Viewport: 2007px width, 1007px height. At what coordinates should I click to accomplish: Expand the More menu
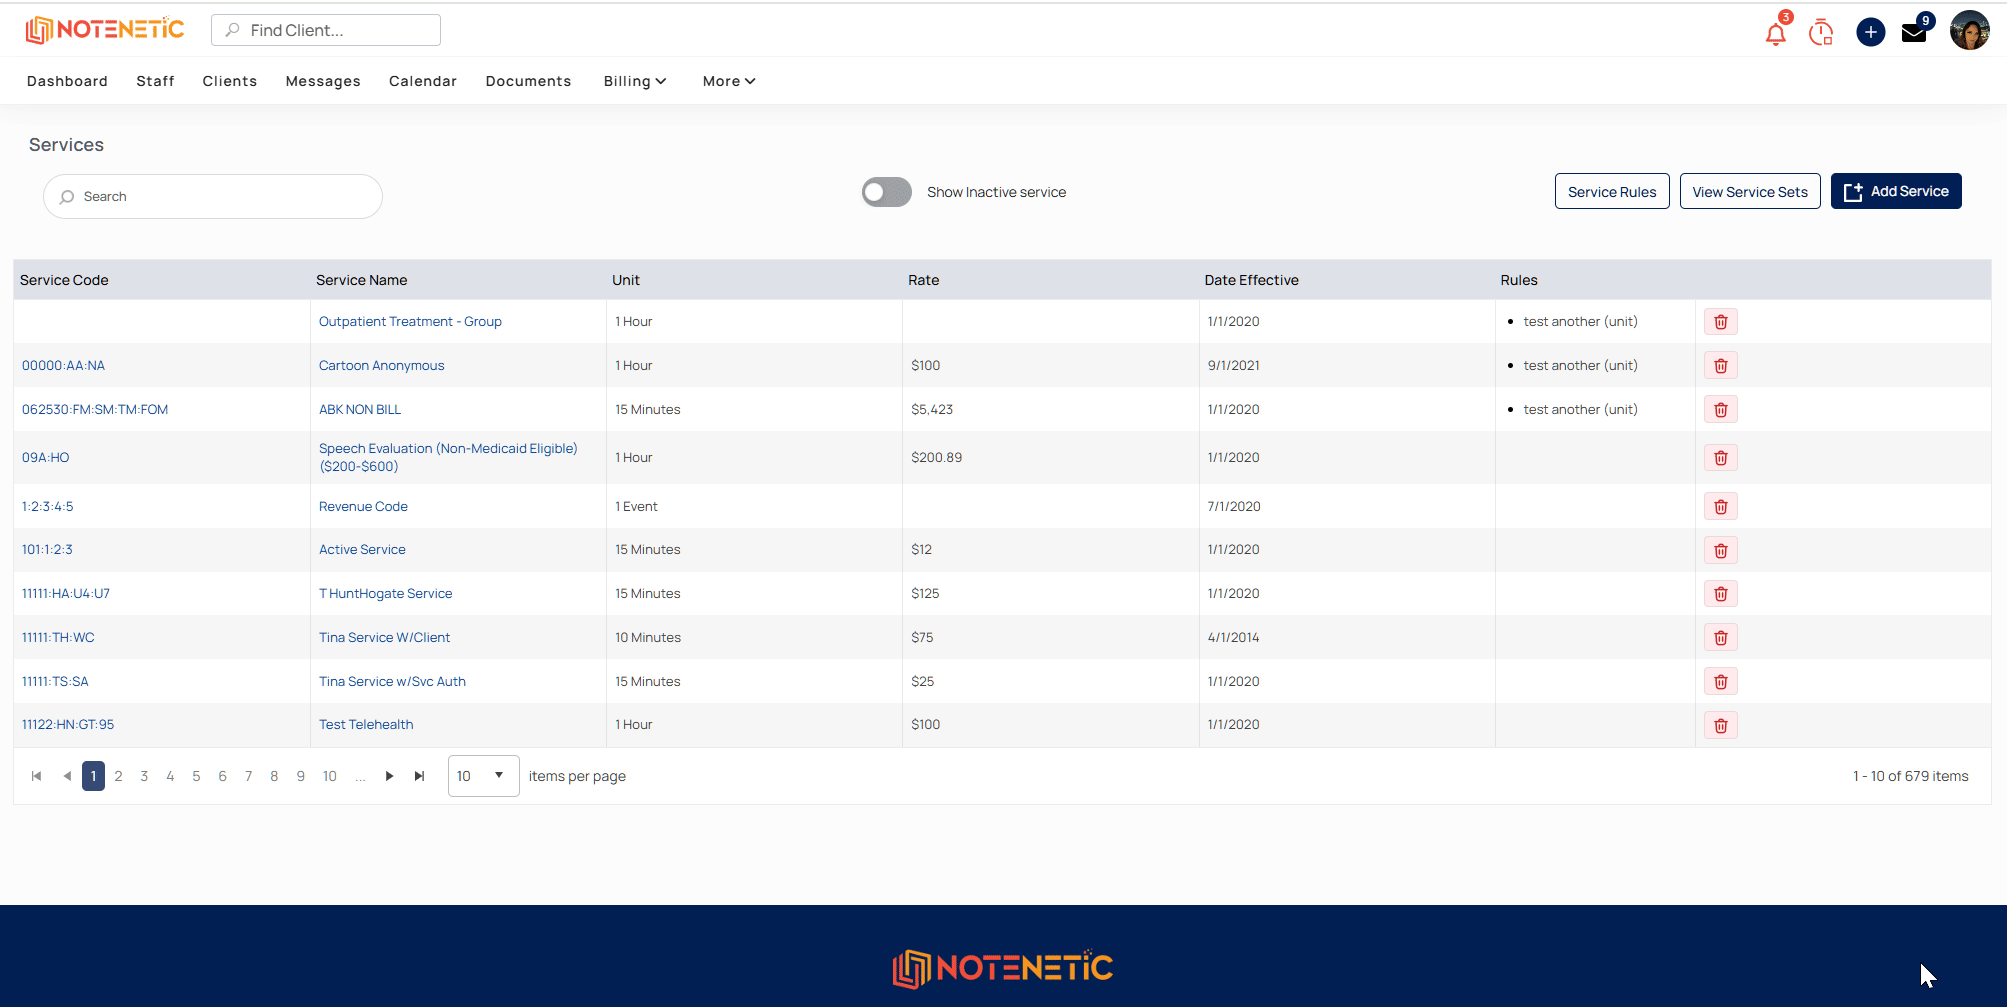729,81
